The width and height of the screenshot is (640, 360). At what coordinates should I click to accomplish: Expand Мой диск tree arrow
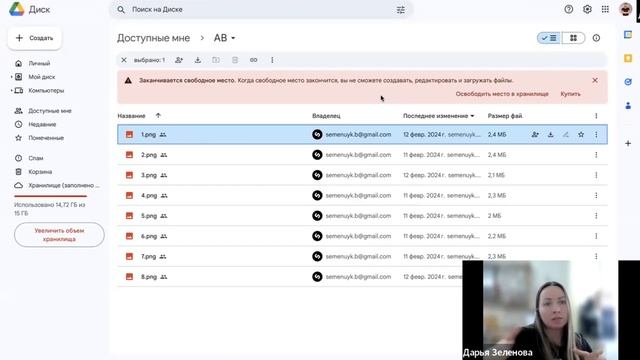(11, 77)
